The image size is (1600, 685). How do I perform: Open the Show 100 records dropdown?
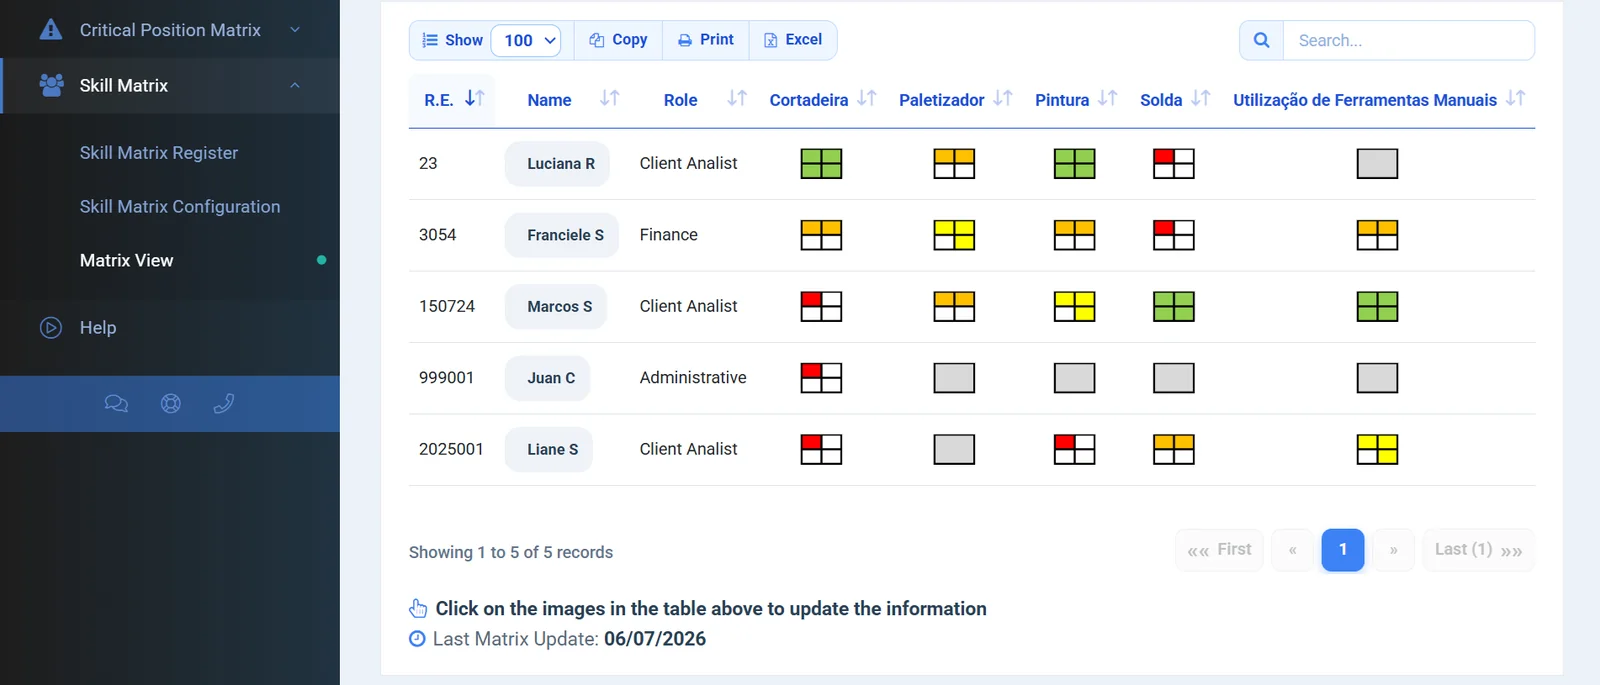click(526, 40)
